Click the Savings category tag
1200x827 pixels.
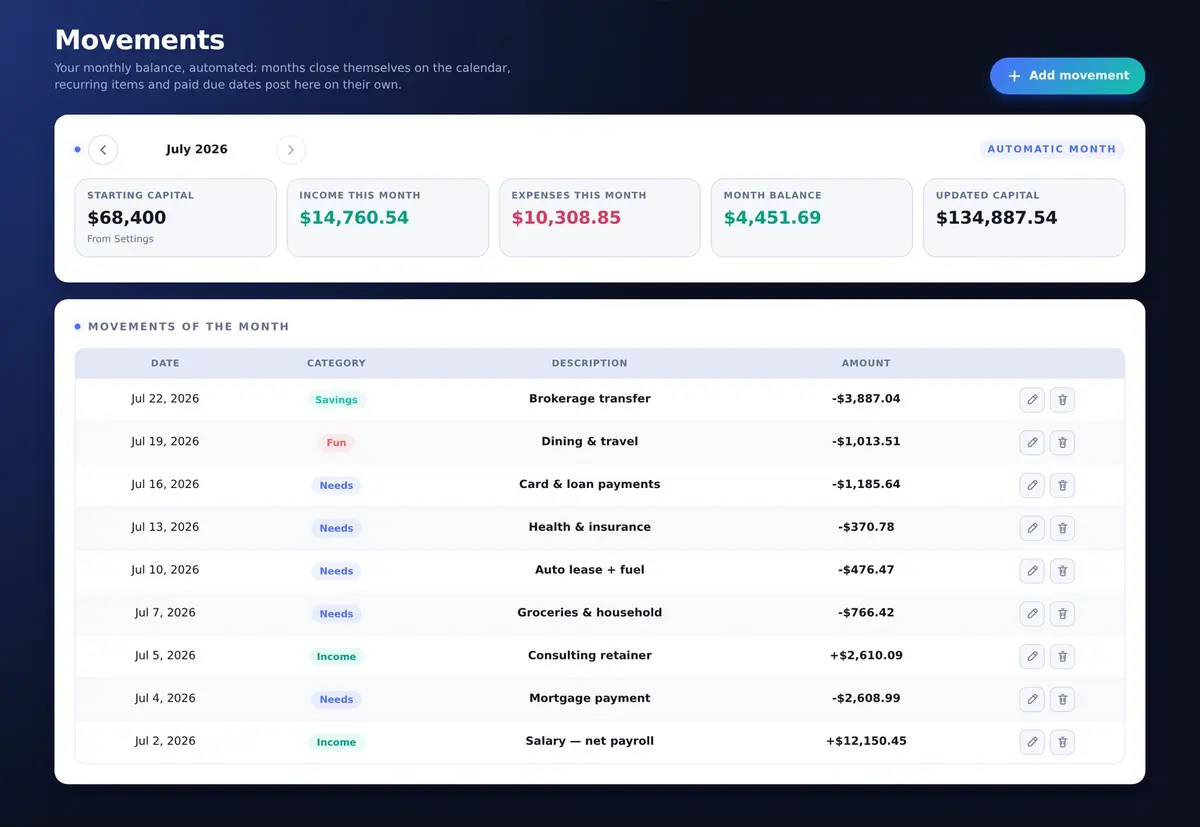tap(336, 400)
